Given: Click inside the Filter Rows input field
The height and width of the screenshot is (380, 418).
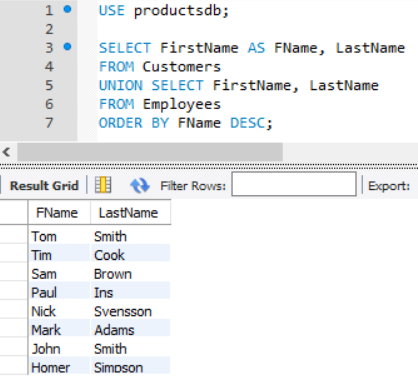Looking at the screenshot, I should pos(294,184).
